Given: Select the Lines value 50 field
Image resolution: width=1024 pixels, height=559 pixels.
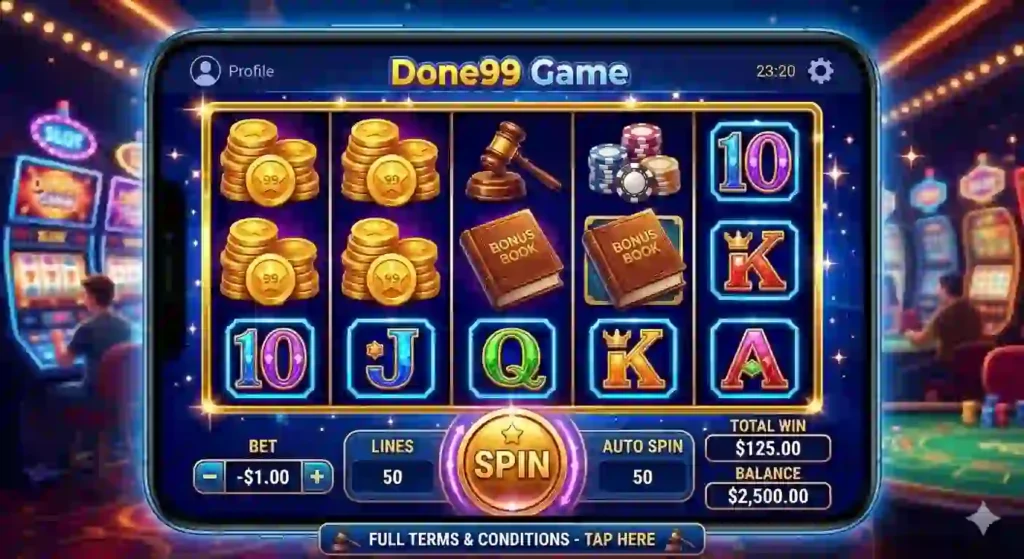Looking at the screenshot, I should coord(392,477).
